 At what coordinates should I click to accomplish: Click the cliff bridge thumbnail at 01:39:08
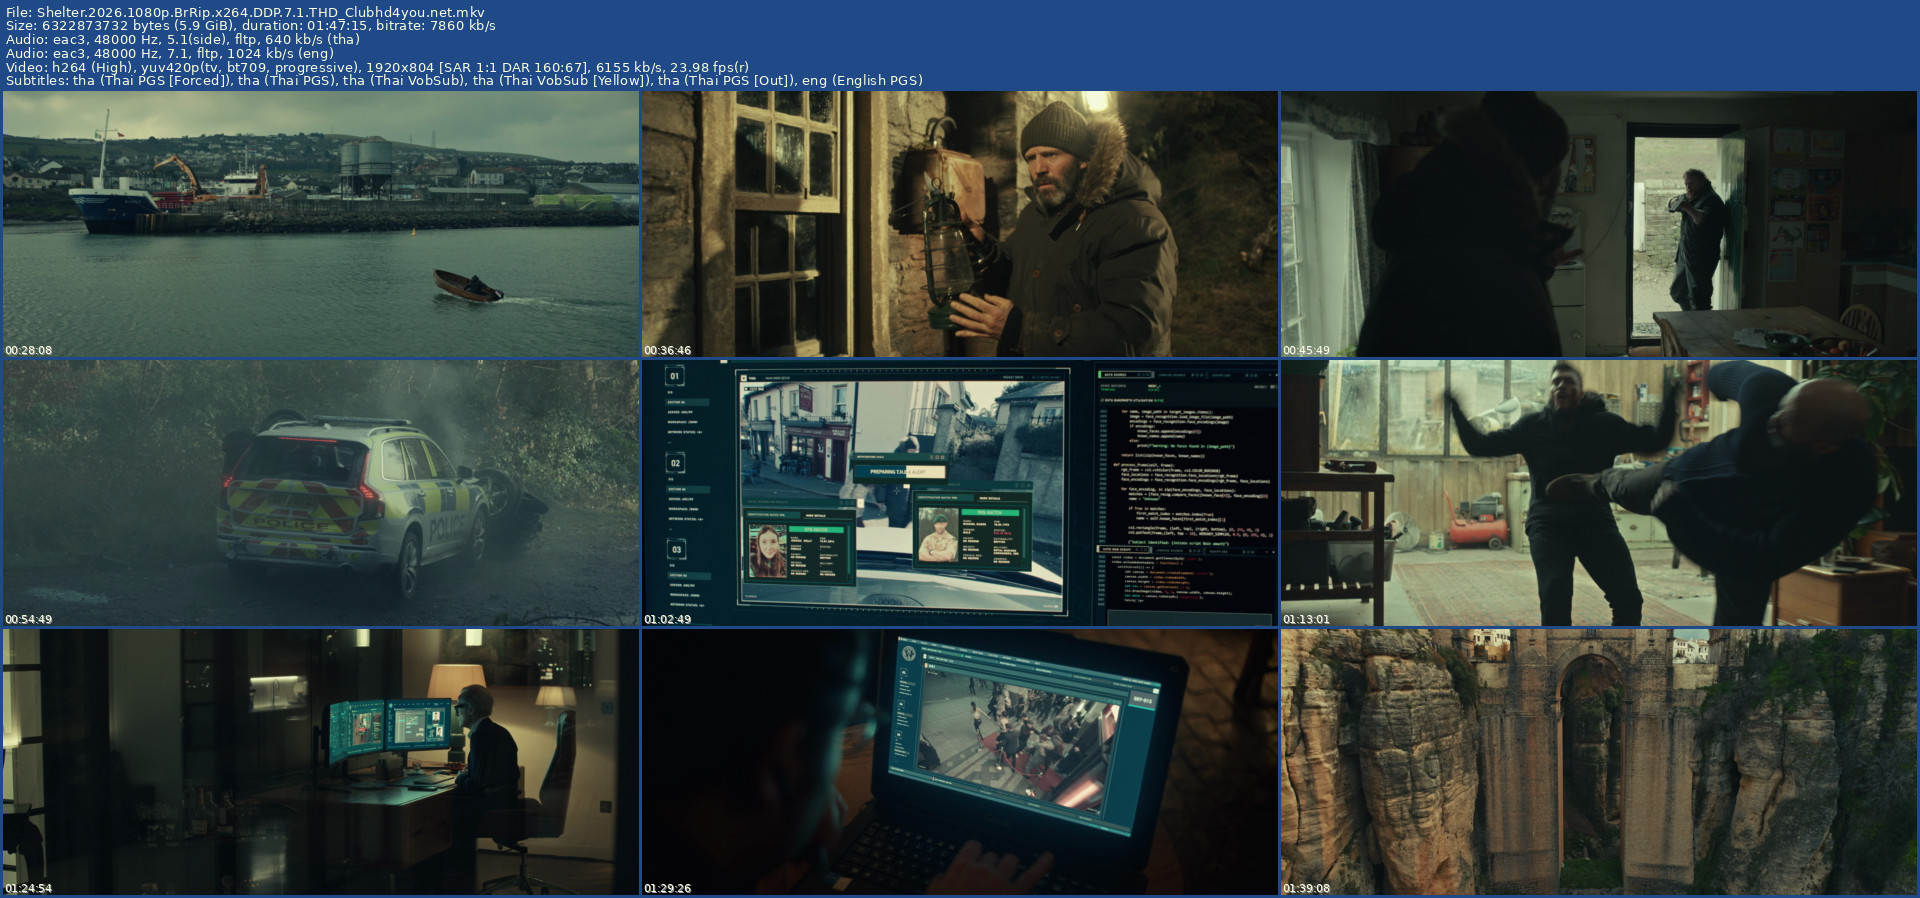tap(1599, 762)
